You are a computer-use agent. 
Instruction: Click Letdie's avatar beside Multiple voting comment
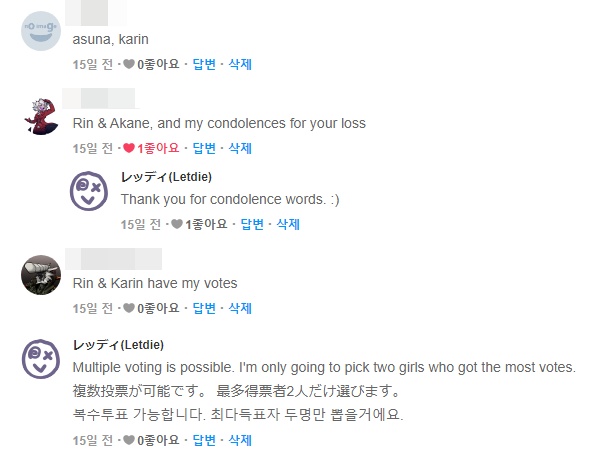click(x=41, y=358)
